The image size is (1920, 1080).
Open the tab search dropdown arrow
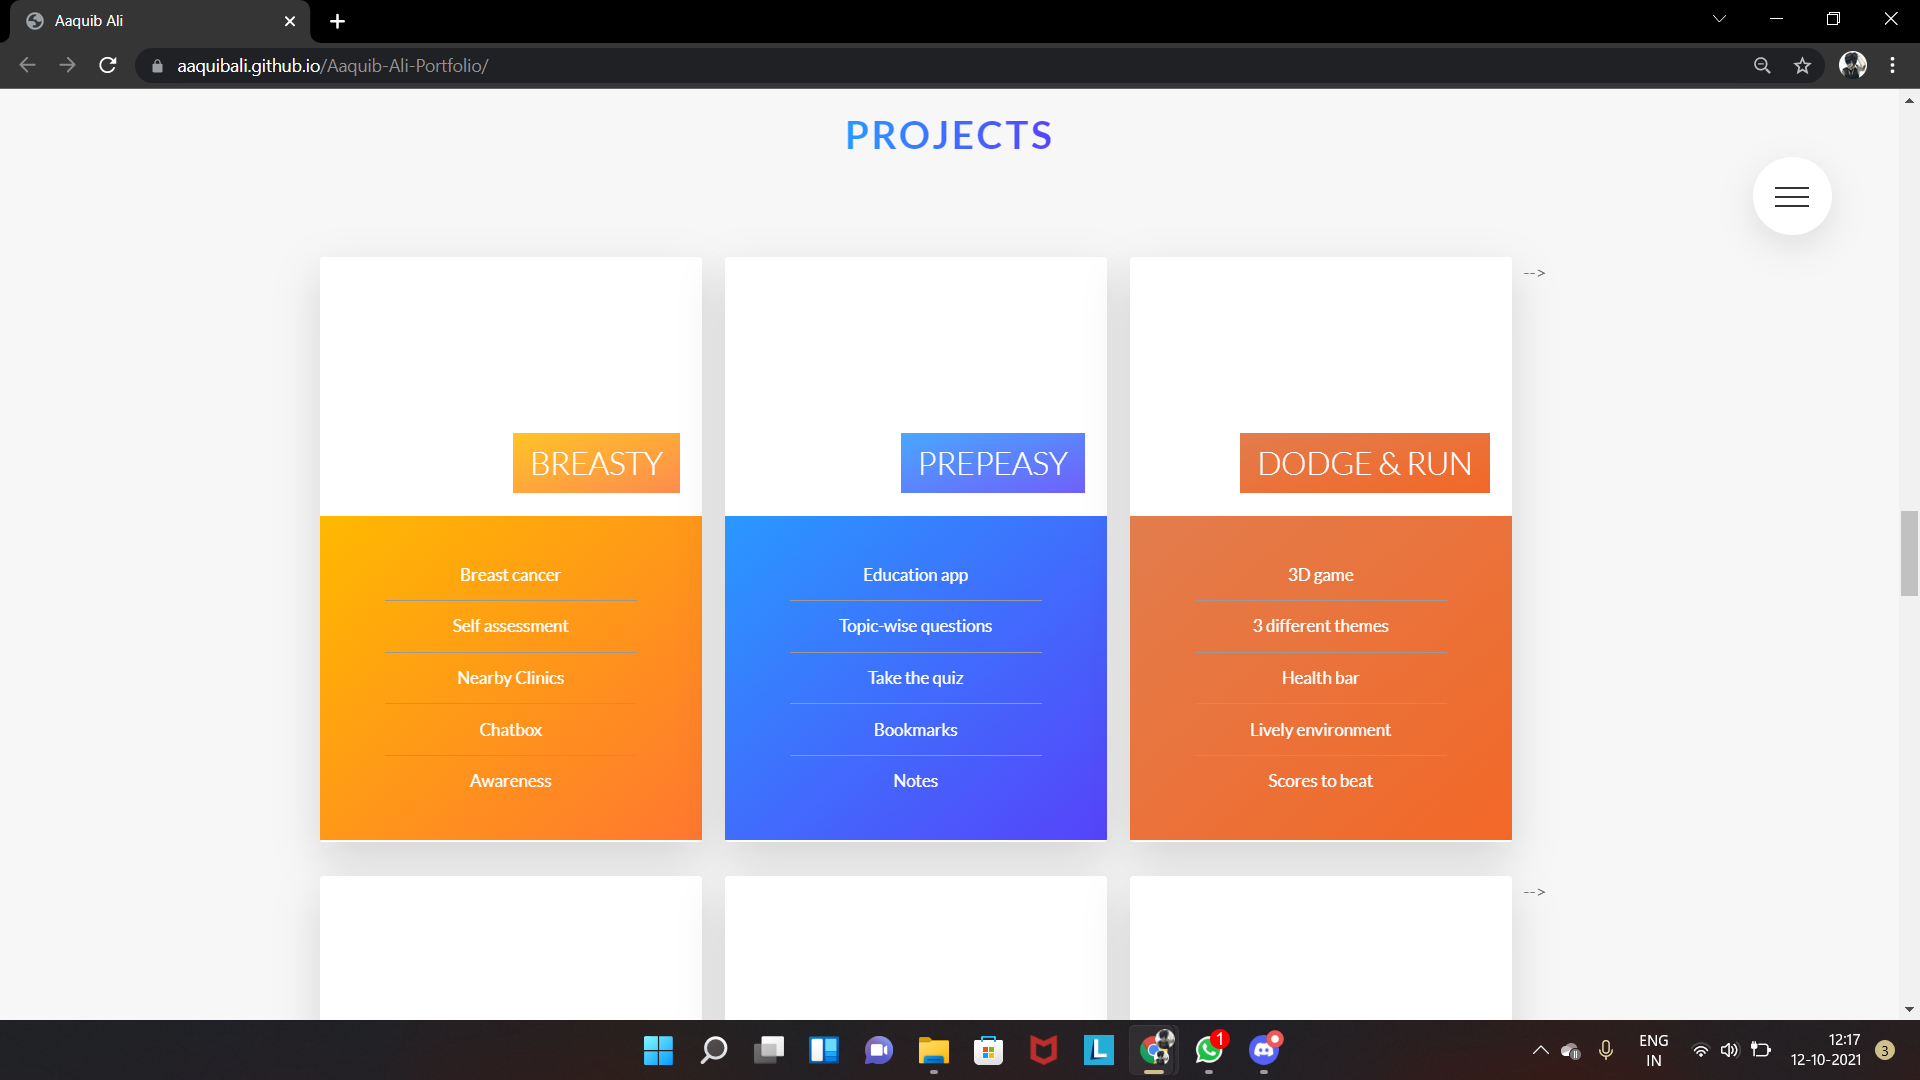coord(1719,19)
